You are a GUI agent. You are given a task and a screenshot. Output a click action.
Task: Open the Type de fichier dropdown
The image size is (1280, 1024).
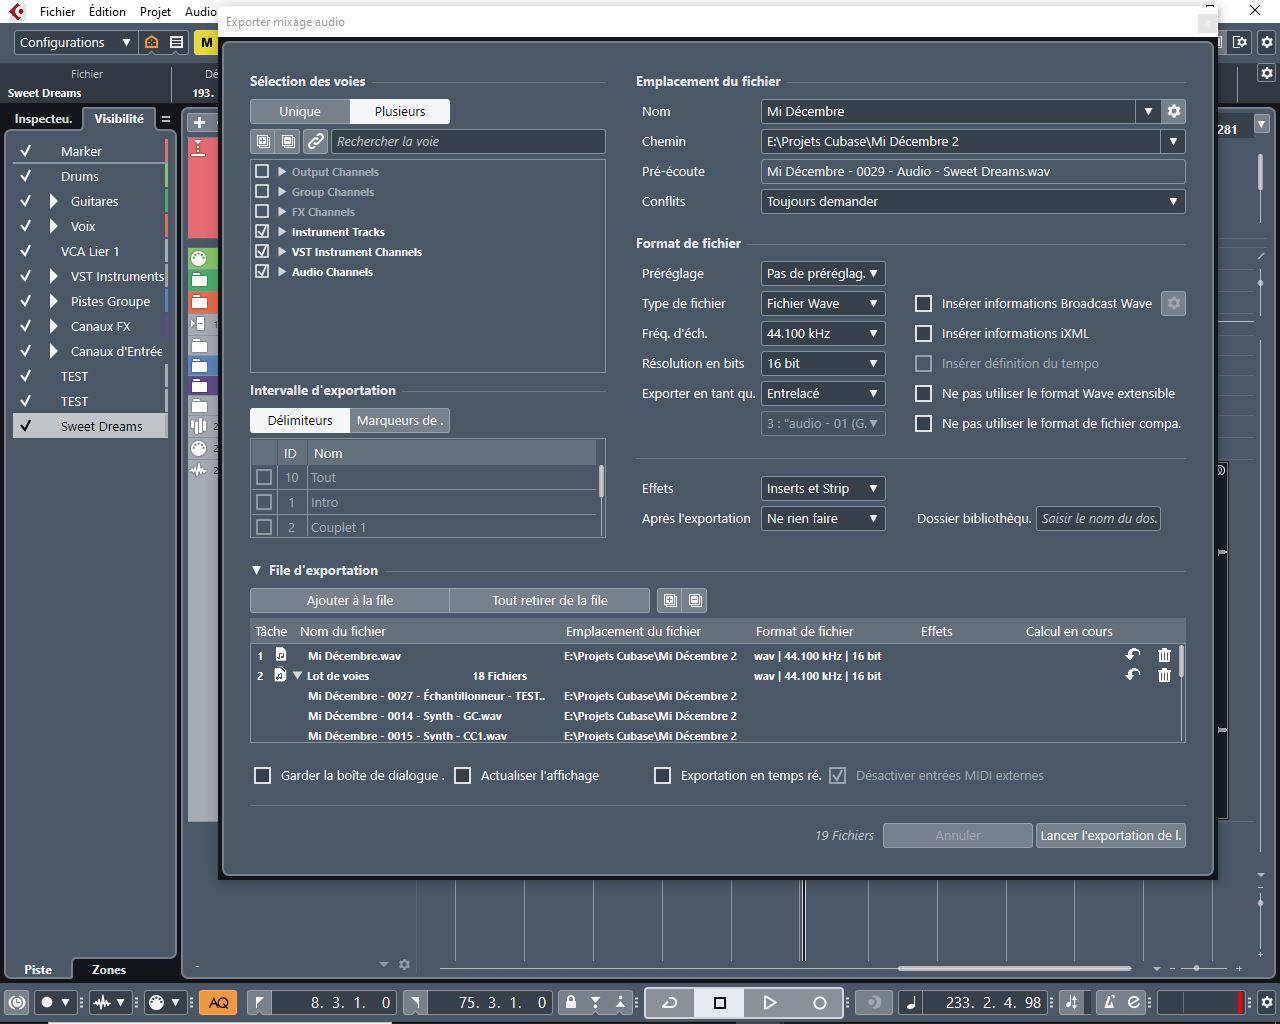click(823, 303)
